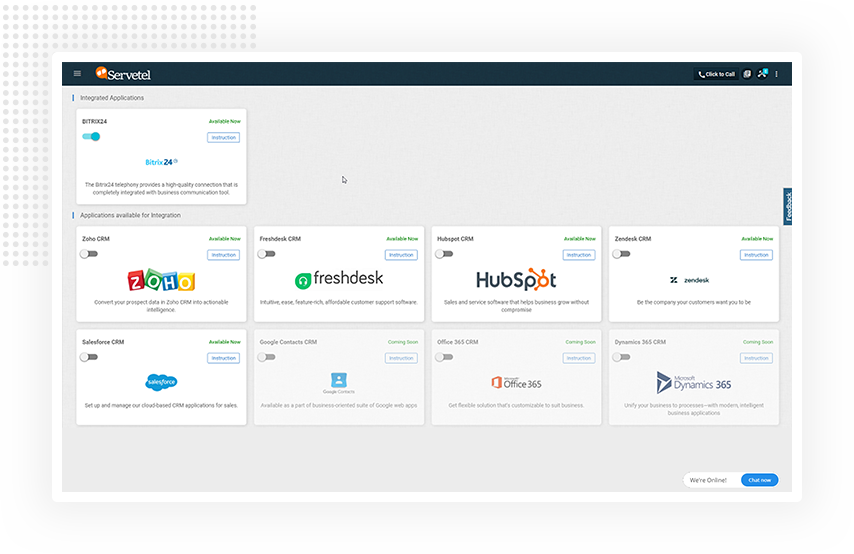Click the Google Contacts icon
The height and width of the screenshot is (554, 854).
339,383
